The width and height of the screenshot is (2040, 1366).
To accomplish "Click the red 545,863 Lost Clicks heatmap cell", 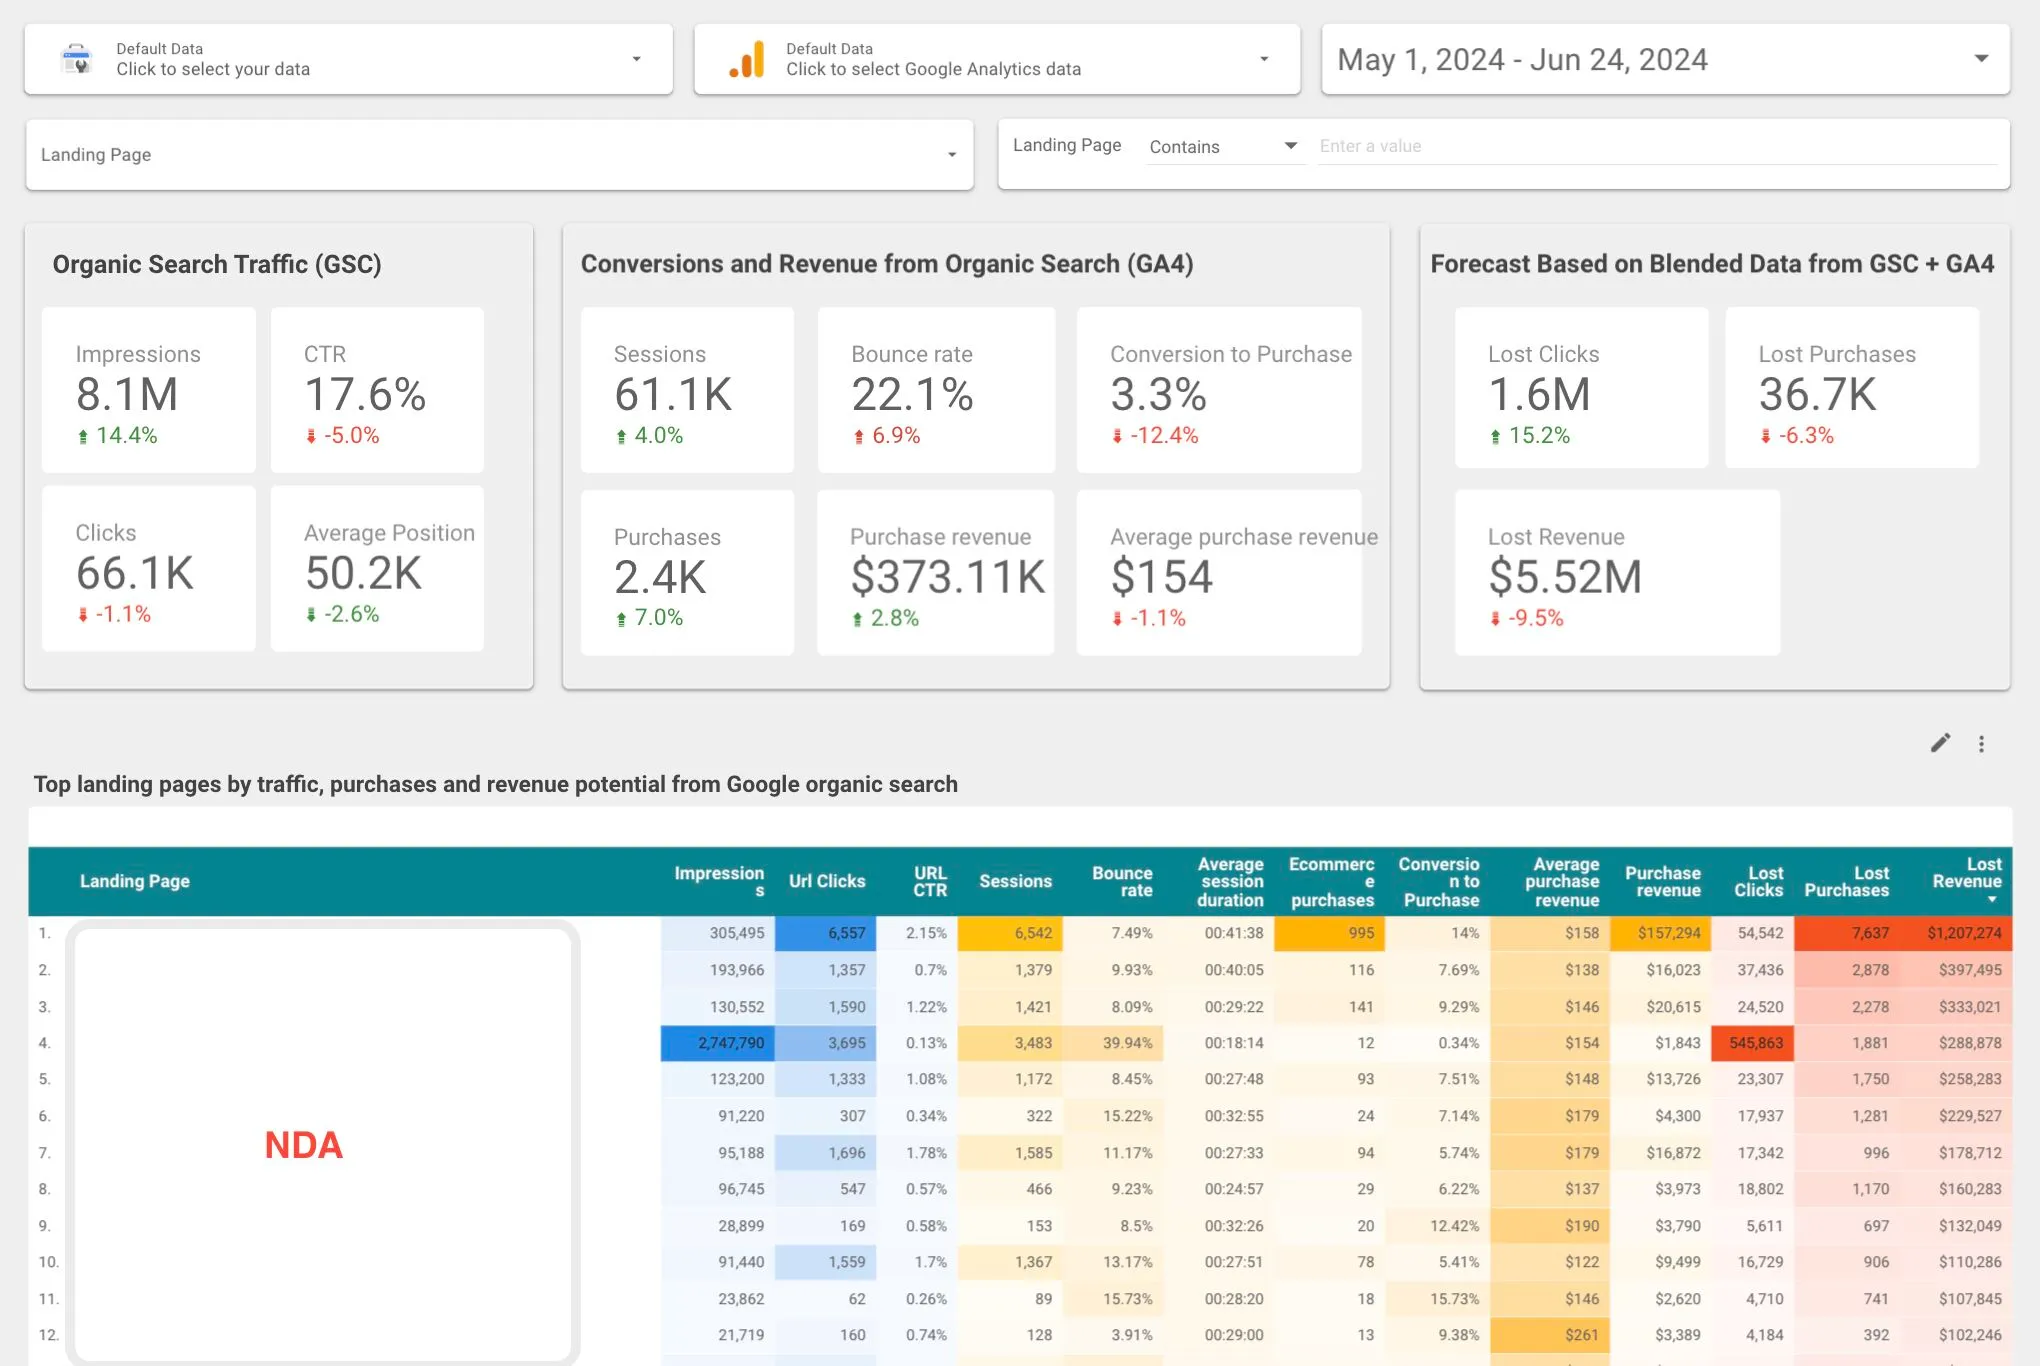I will point(1754,1043).
